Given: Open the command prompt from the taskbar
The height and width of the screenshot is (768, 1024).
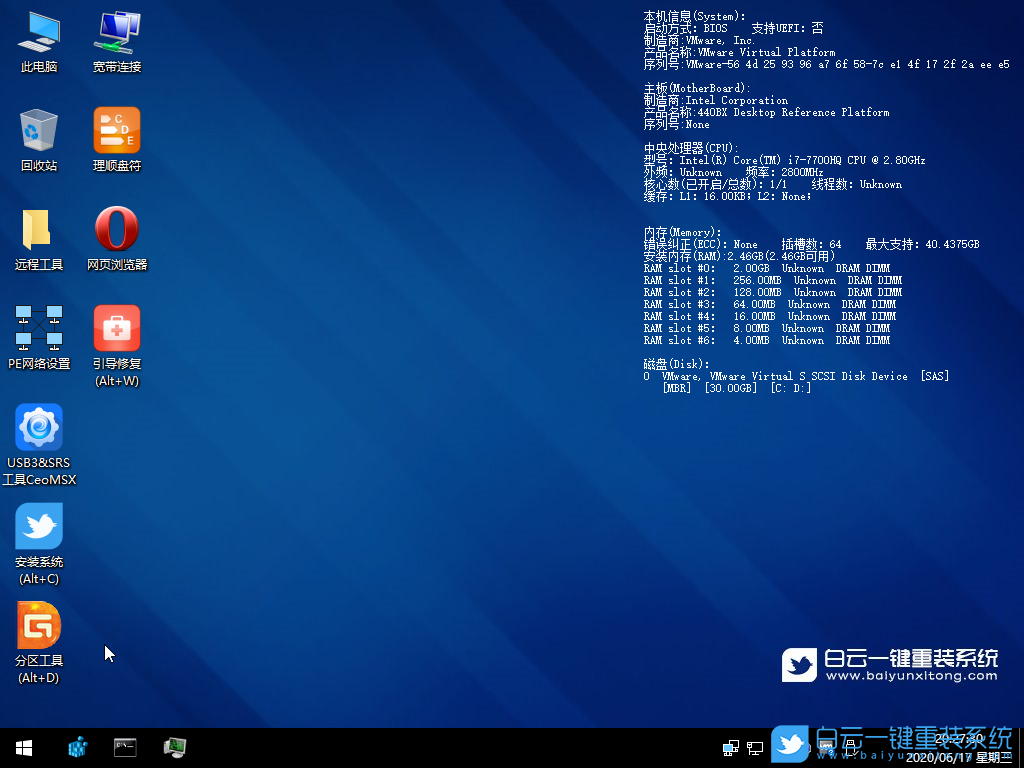Looking at the screenshot, I should [125, 746].
